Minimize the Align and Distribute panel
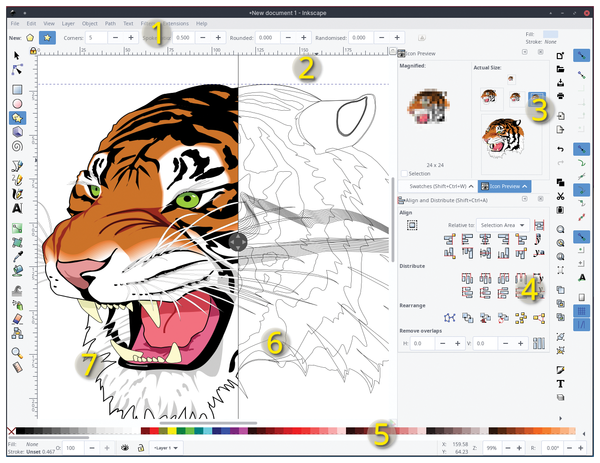Image resolution: width=600 pixels, height=463 pixels. point(525,199)
